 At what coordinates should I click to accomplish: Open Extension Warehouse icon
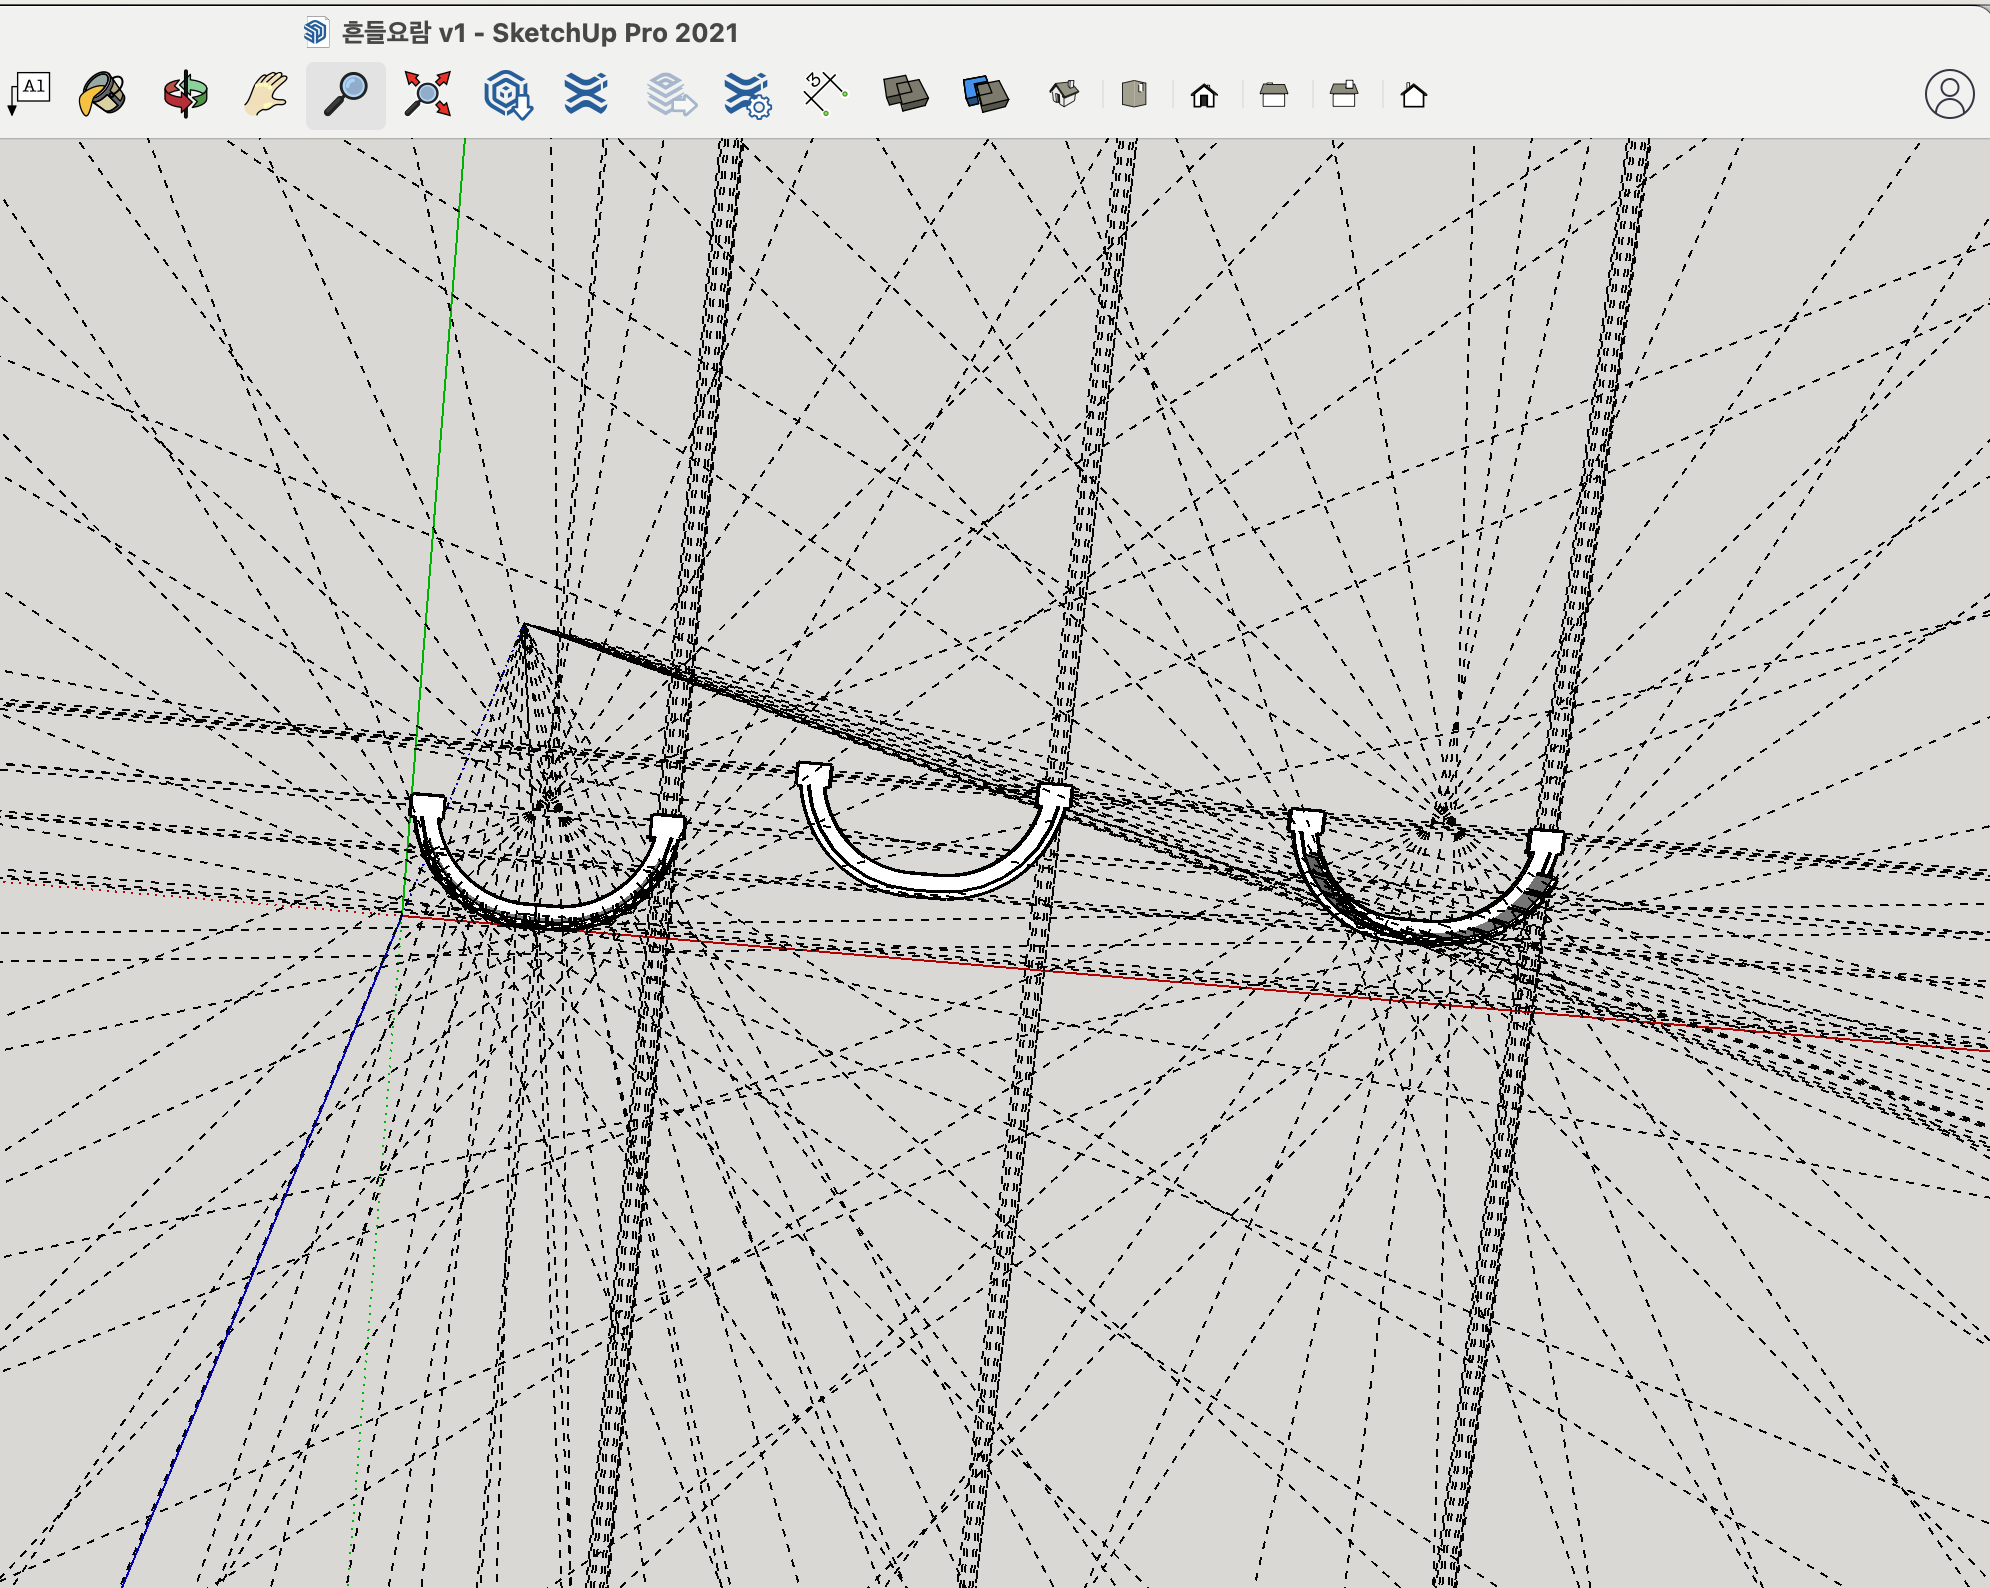(x=586, y=95)
